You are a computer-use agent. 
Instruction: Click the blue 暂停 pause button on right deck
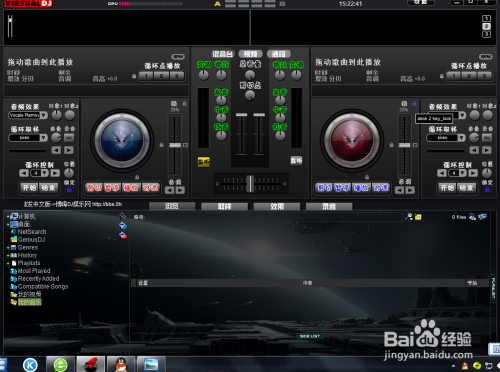pos(342,188)
